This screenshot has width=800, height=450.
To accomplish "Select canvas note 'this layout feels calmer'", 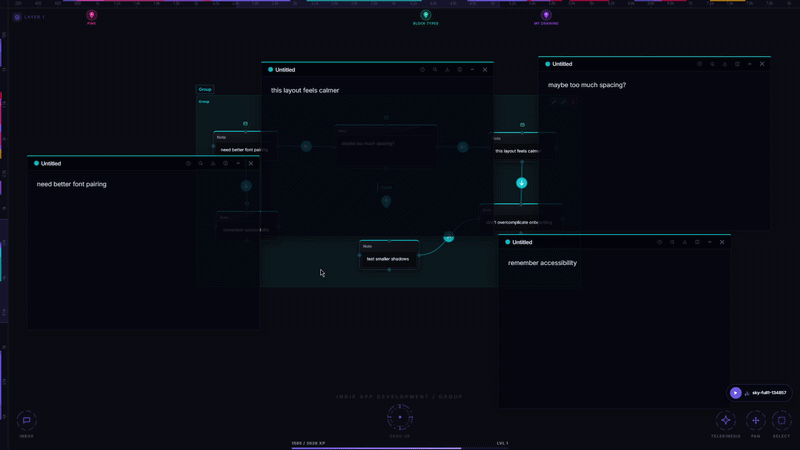I will coord(522,147).
